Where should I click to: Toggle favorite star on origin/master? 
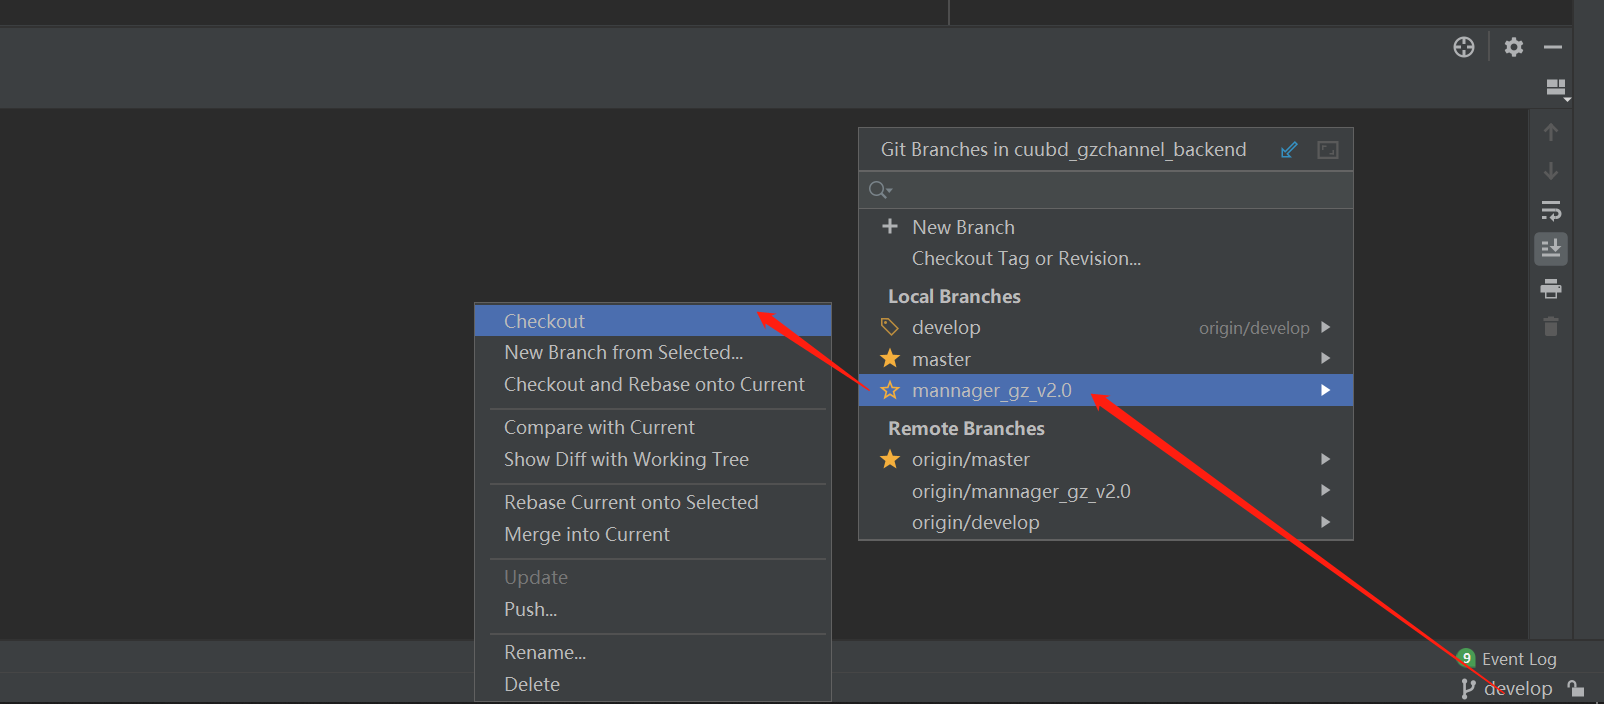tap(890, 459)
